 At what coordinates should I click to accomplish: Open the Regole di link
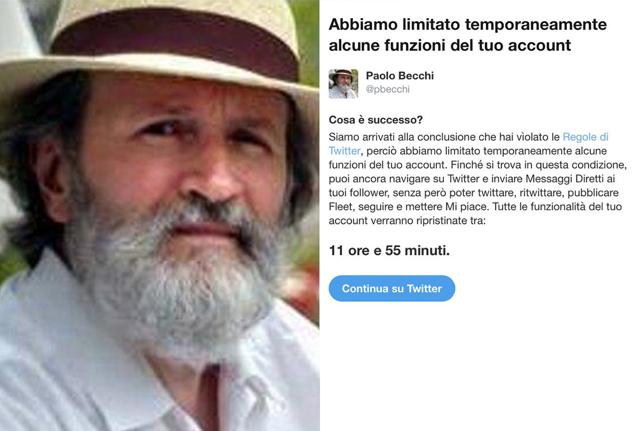click(x=585, y=137)
